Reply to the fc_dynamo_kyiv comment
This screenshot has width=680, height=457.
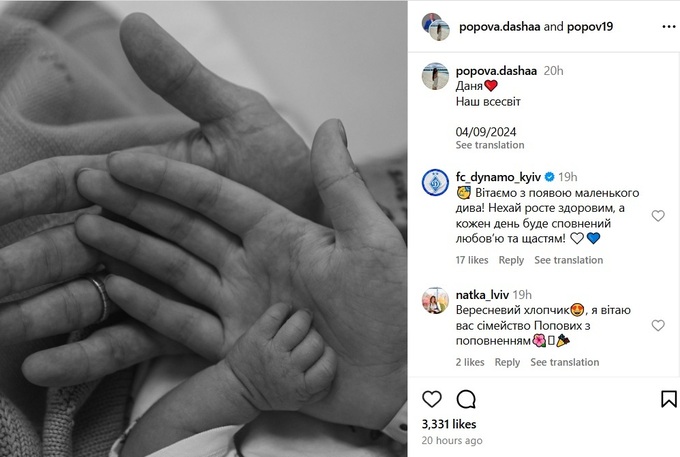point(511,260)
